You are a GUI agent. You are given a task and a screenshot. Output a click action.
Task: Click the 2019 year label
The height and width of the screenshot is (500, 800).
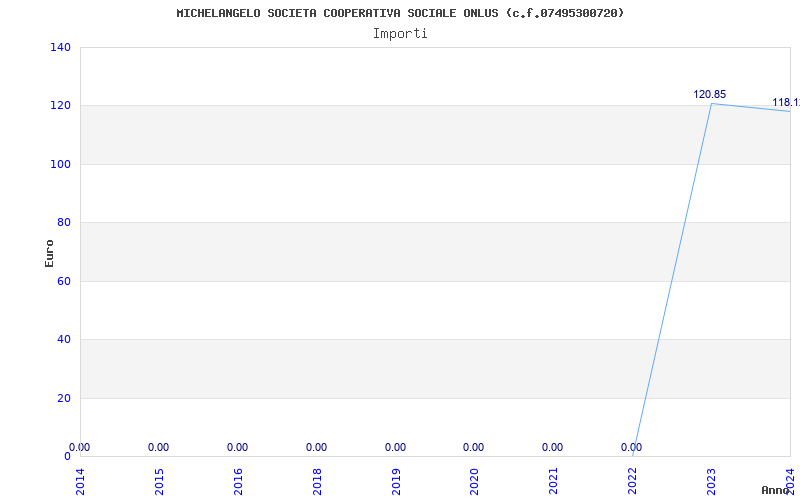396,481
